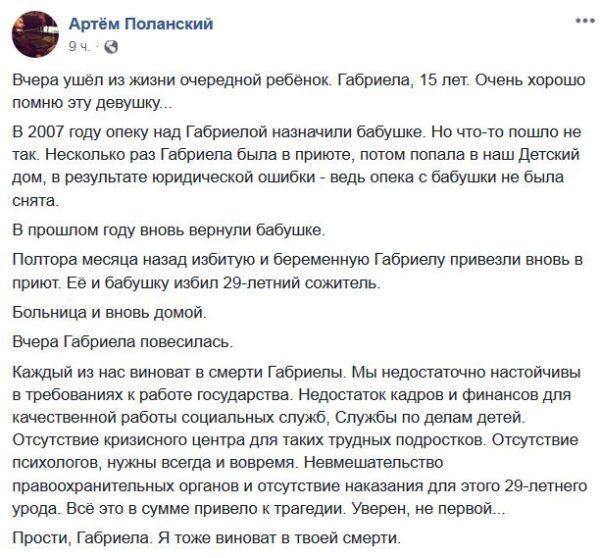Open the three-dot post options menu

coord(585,21)
